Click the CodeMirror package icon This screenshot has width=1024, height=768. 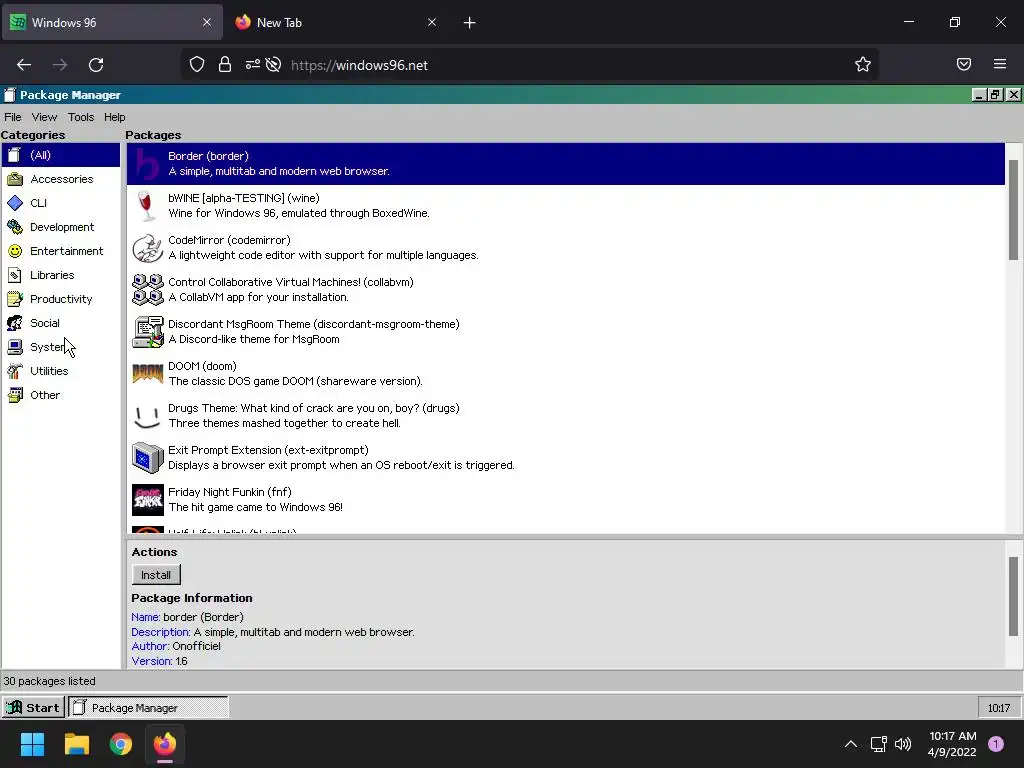coord(148,248)
